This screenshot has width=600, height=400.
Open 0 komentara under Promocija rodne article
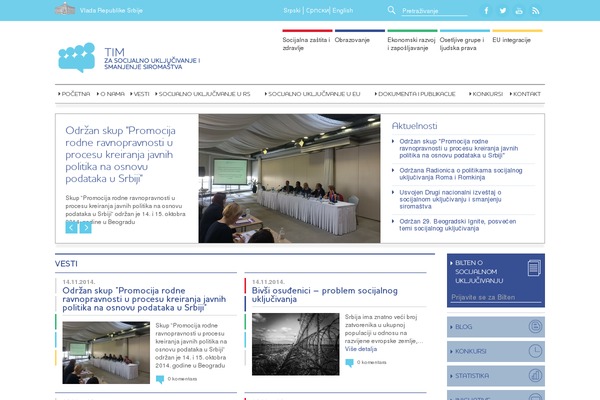[182, 379]
